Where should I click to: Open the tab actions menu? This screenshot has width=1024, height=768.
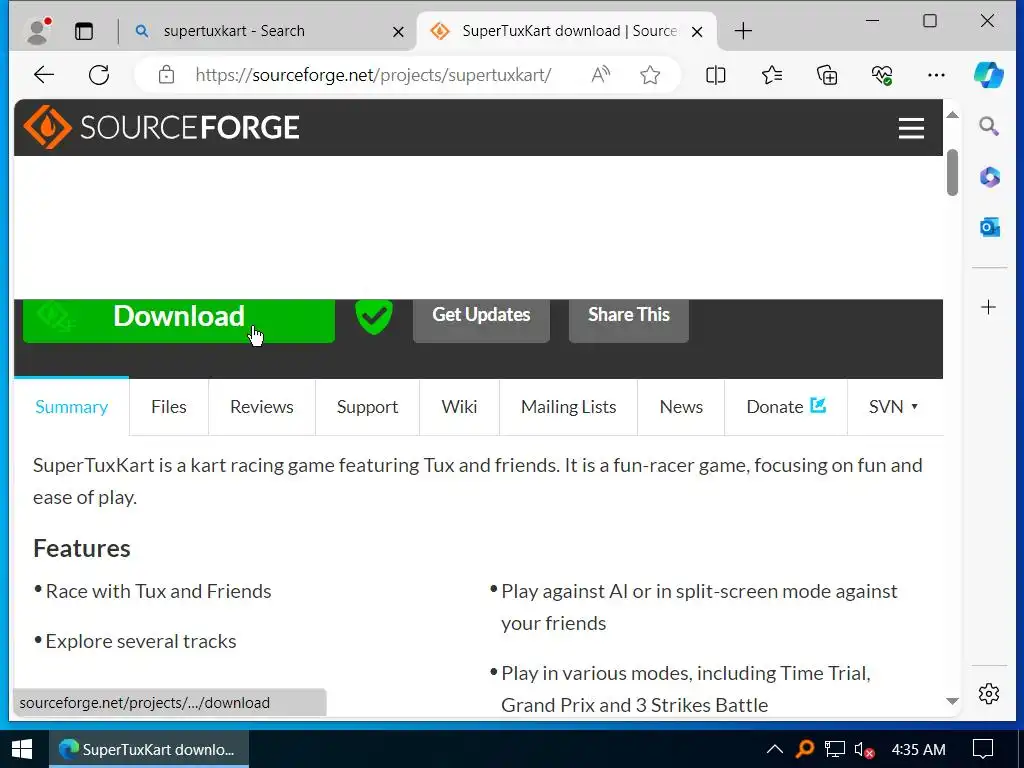(x=84, y=31)
